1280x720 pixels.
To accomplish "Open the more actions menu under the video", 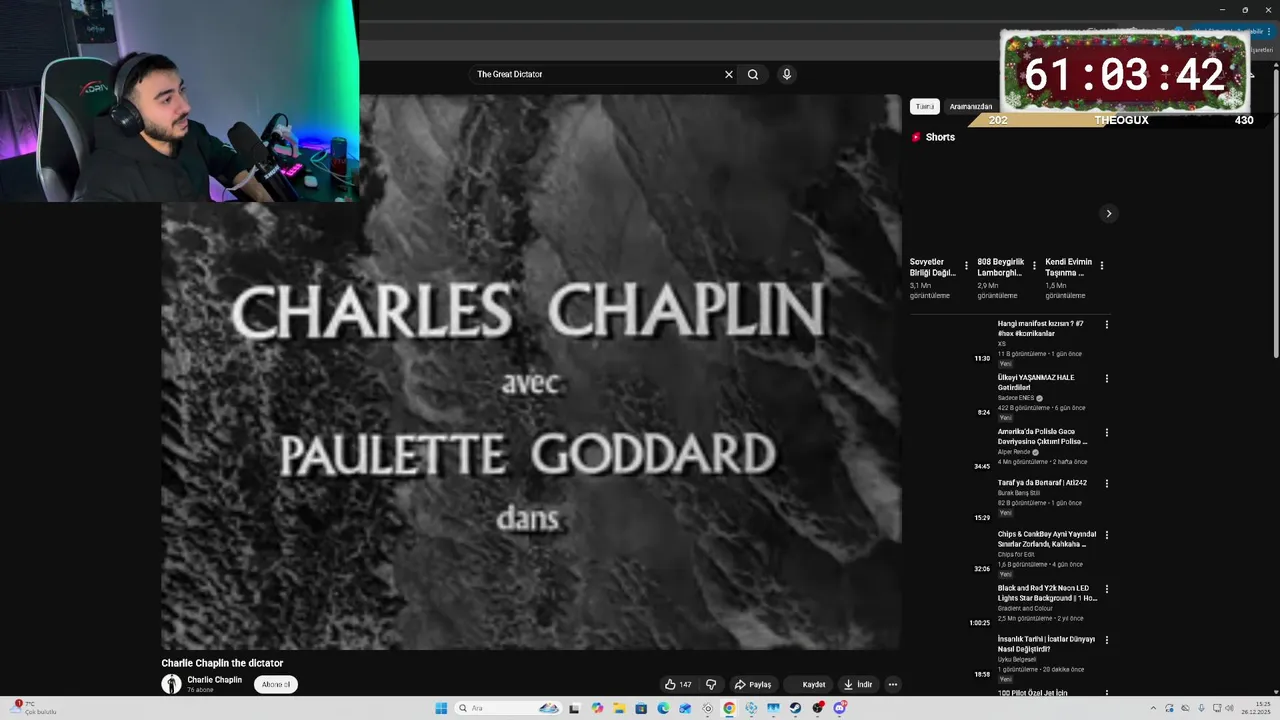I will pos(893,685).
